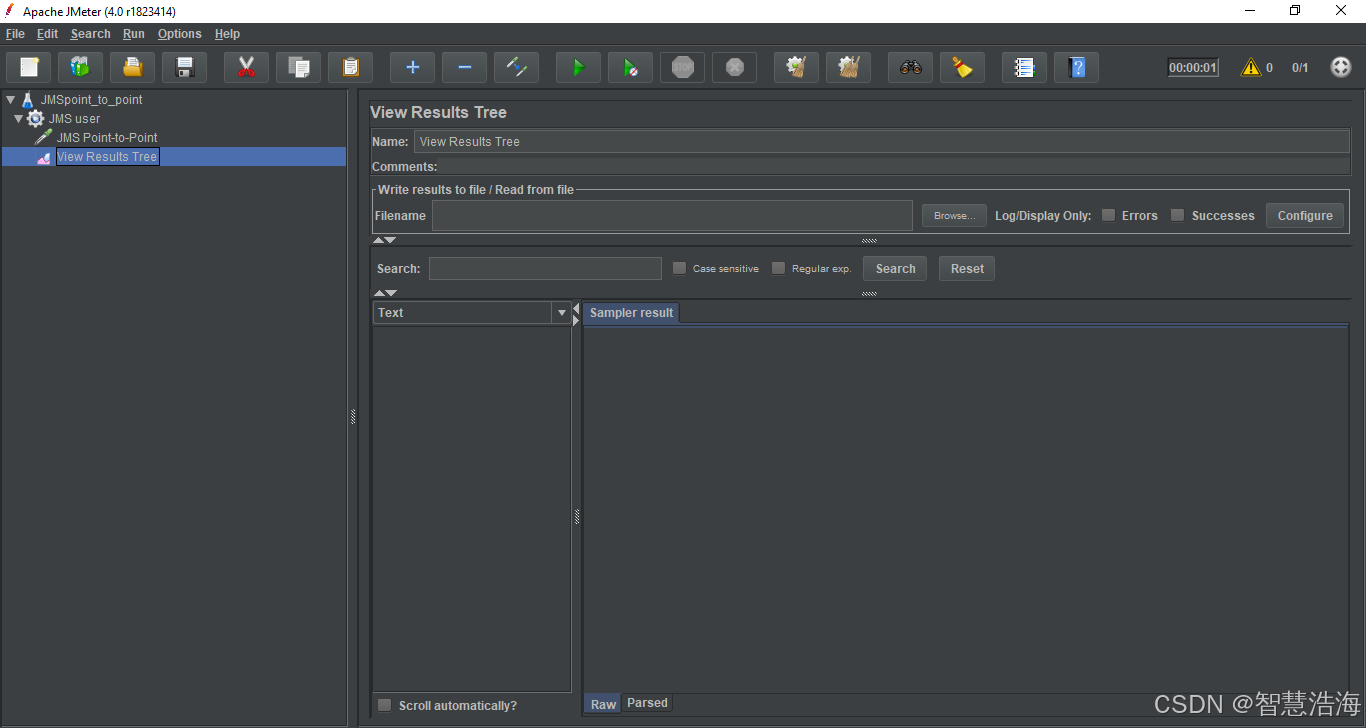
Task: Toggle the Case sensitive checkbox
Action: pyautogui.click(x=679, y=268)
